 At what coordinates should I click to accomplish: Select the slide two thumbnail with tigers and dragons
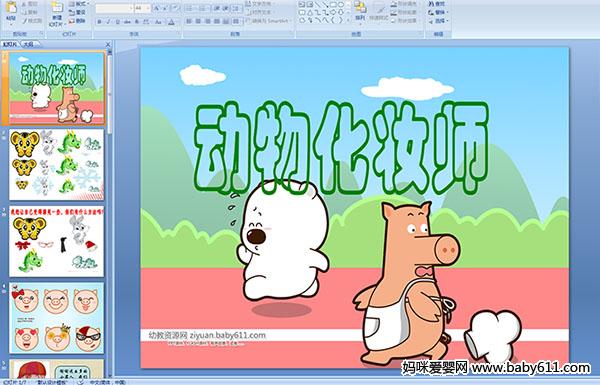point(57,165)
